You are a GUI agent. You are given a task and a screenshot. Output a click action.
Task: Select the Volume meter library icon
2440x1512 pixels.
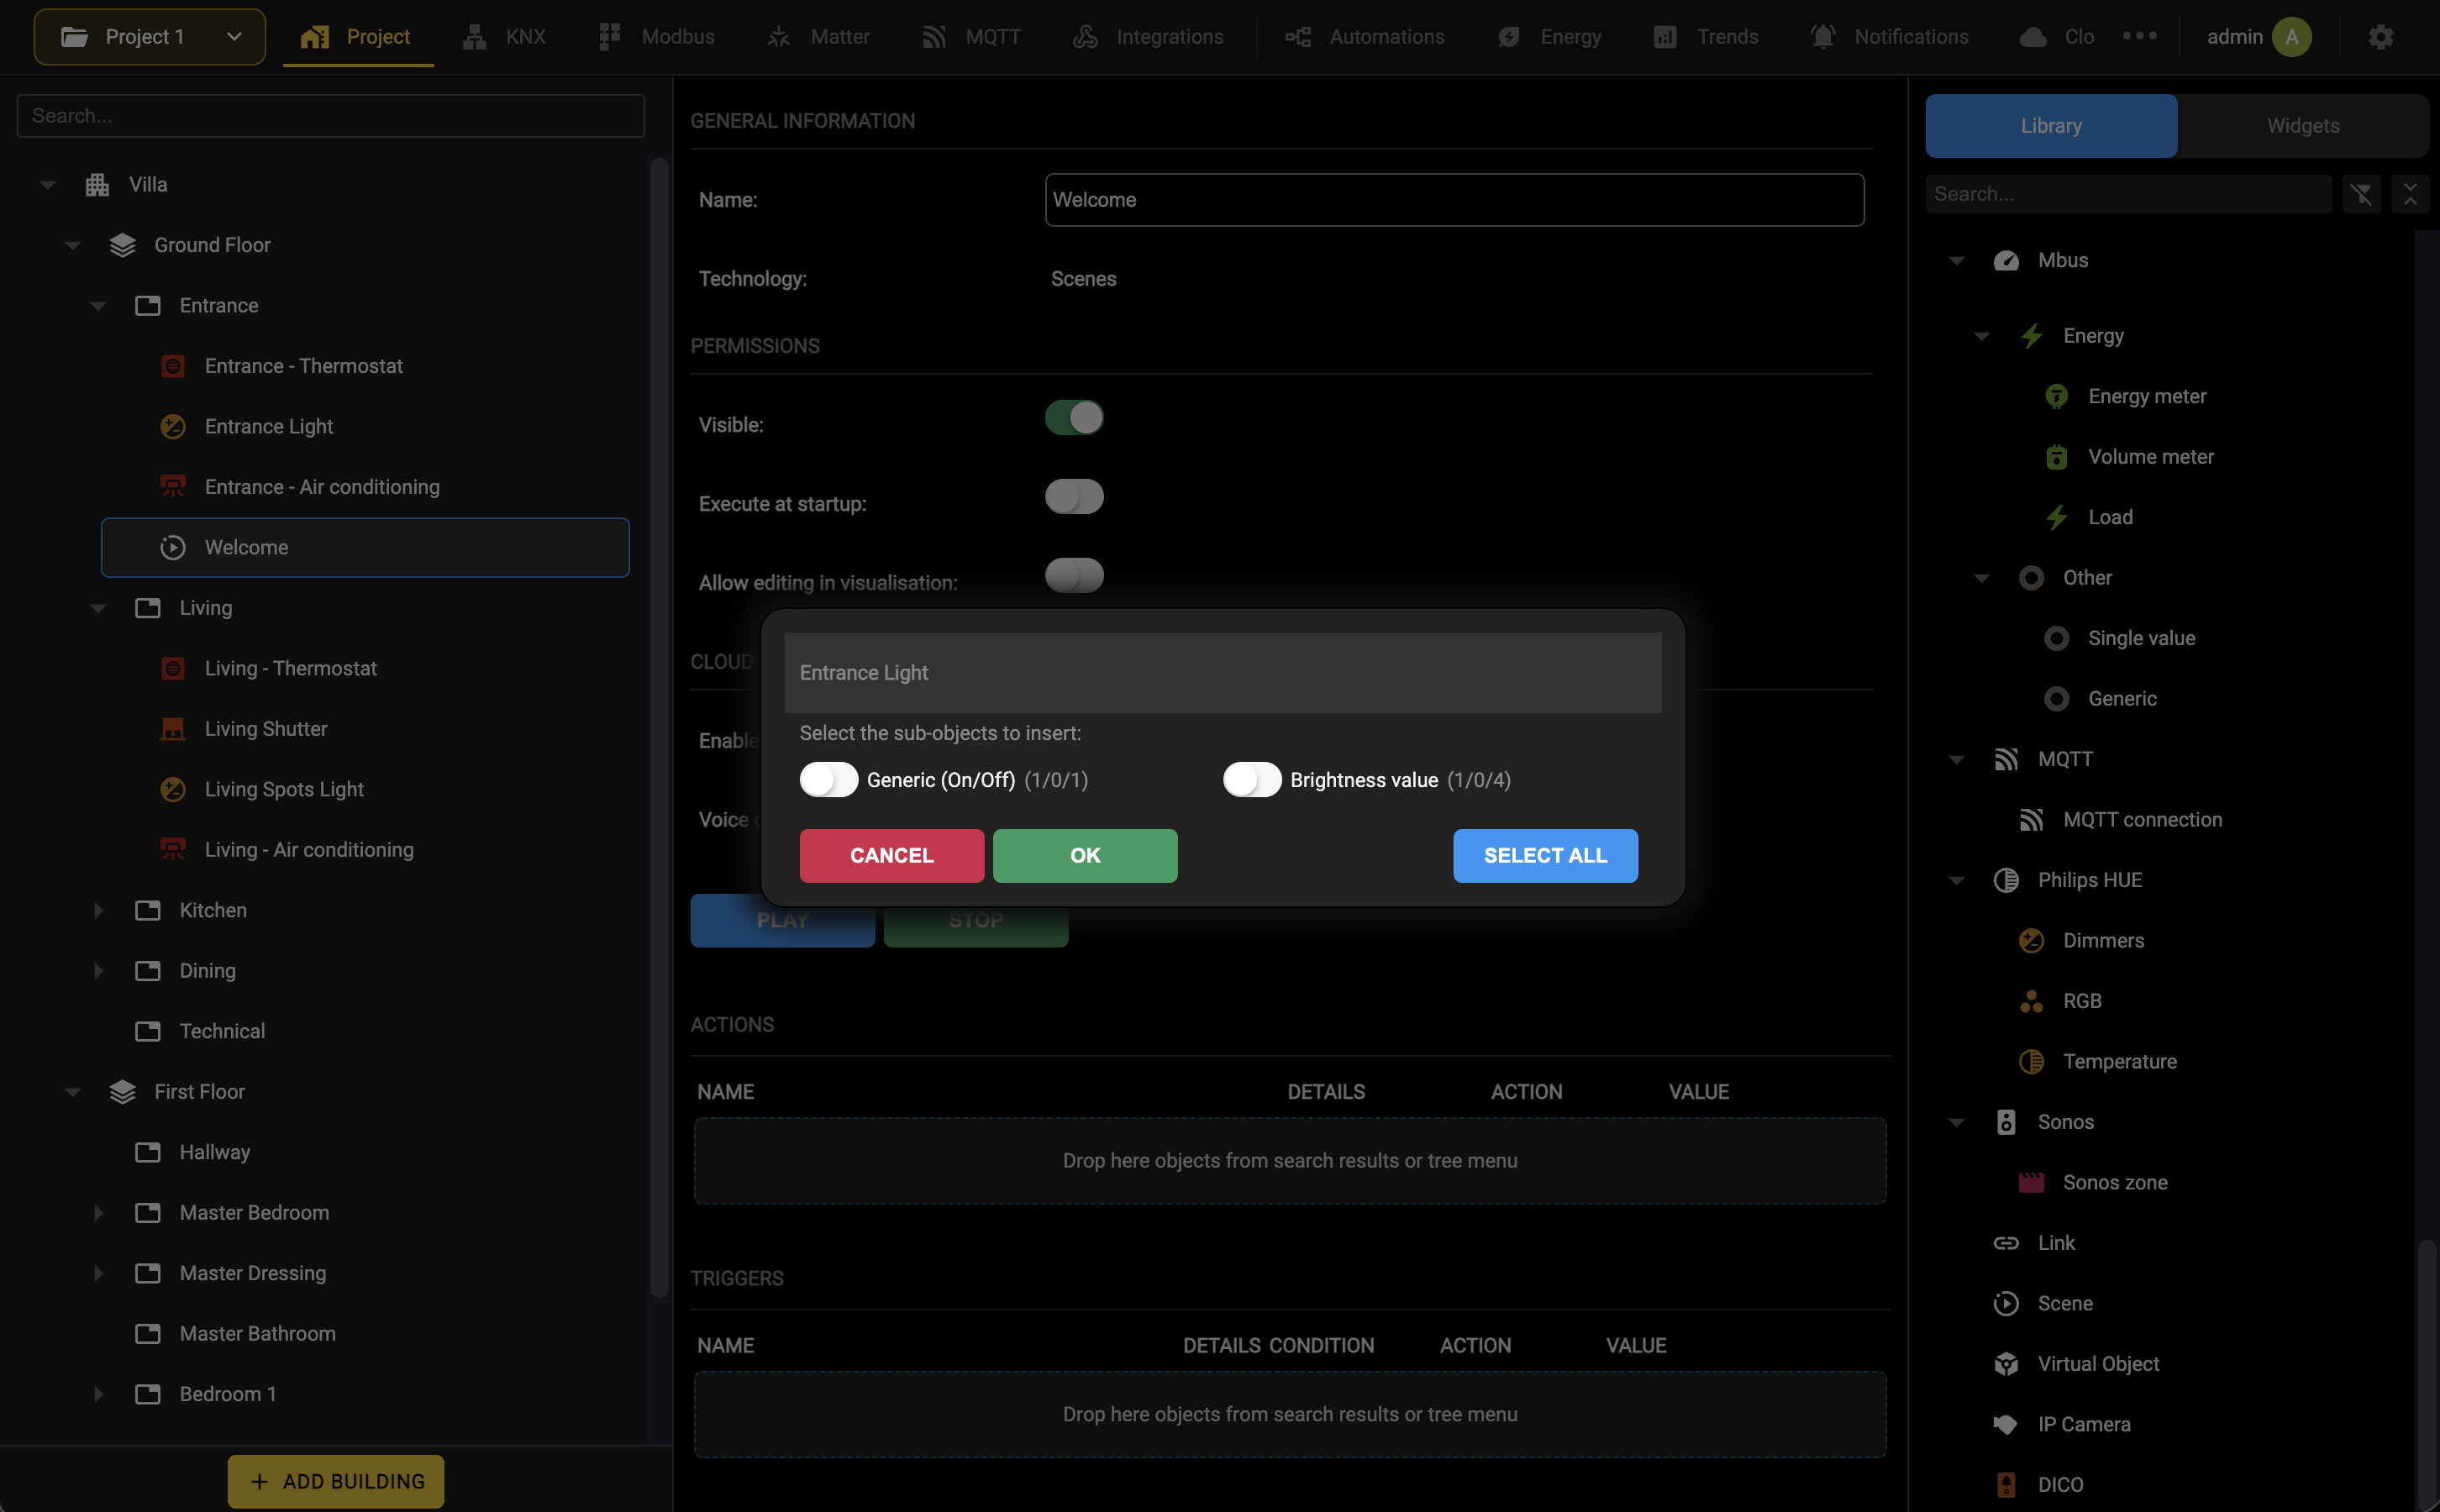click(2056, 457)
